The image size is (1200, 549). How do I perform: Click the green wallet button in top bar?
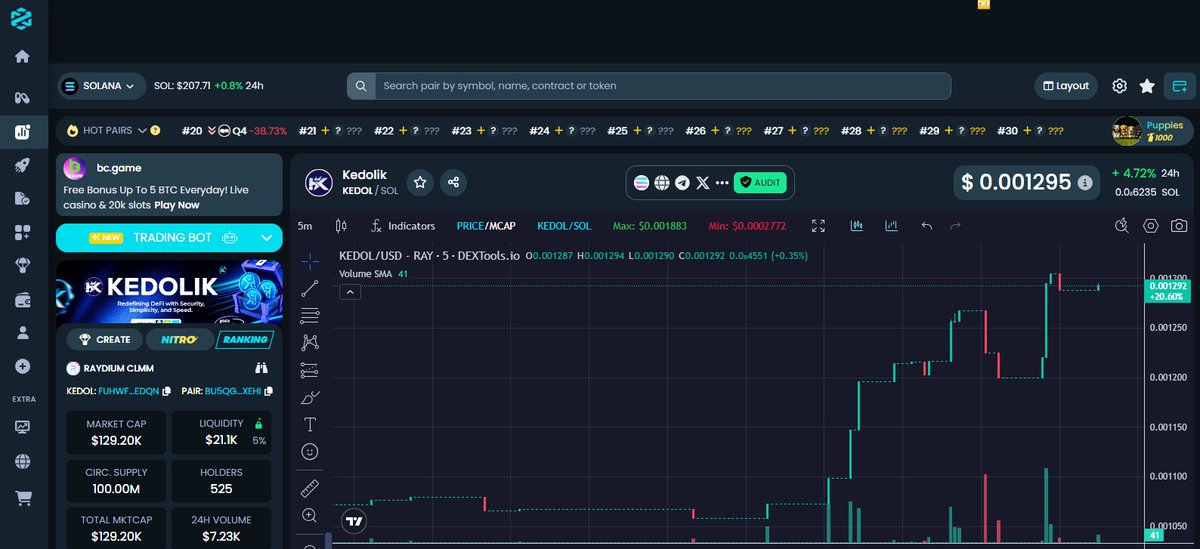click(1180, 86)
